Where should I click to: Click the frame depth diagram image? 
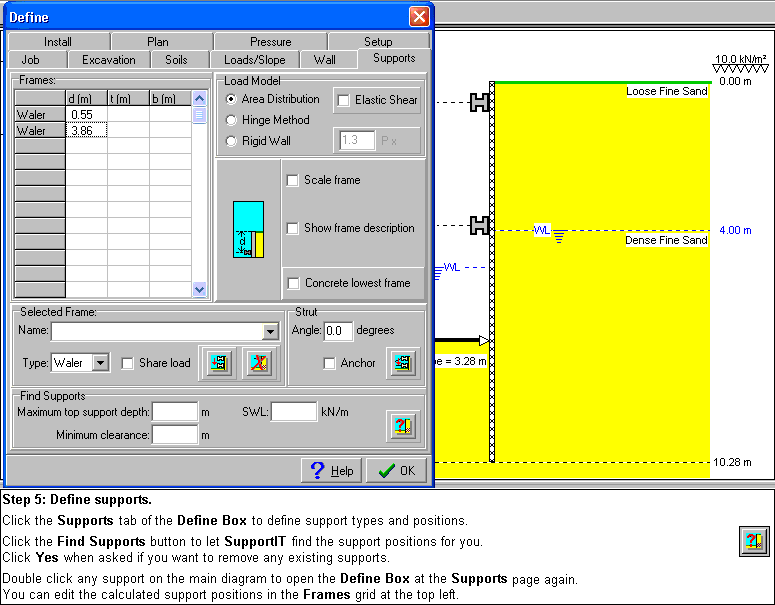coord(248,230)
